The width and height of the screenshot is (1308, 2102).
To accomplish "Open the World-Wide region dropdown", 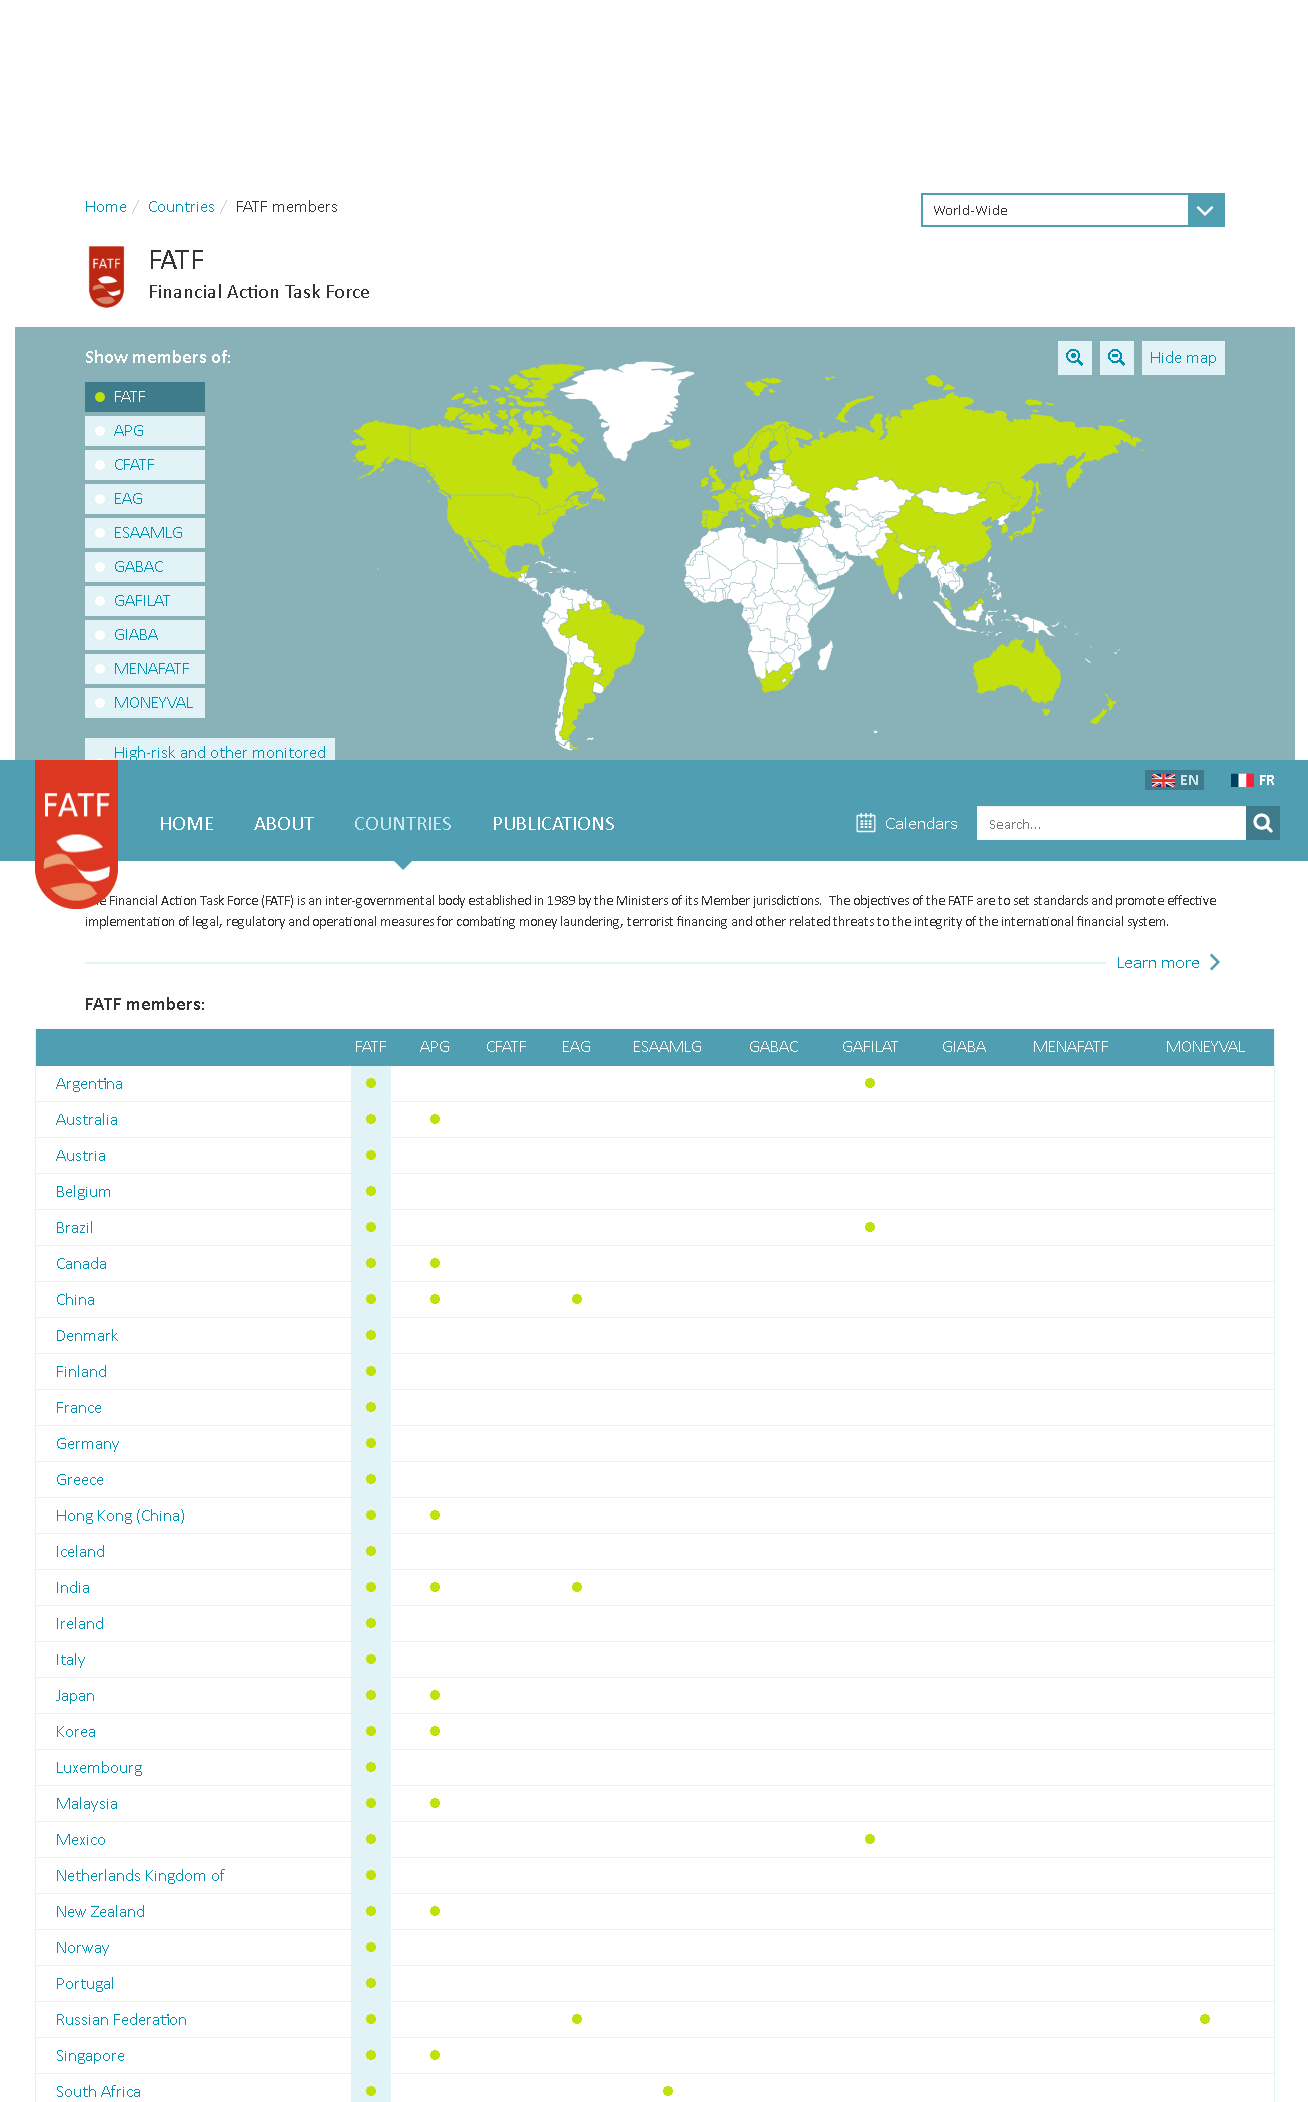I will pyautogui.click(x=1072, y=210).
